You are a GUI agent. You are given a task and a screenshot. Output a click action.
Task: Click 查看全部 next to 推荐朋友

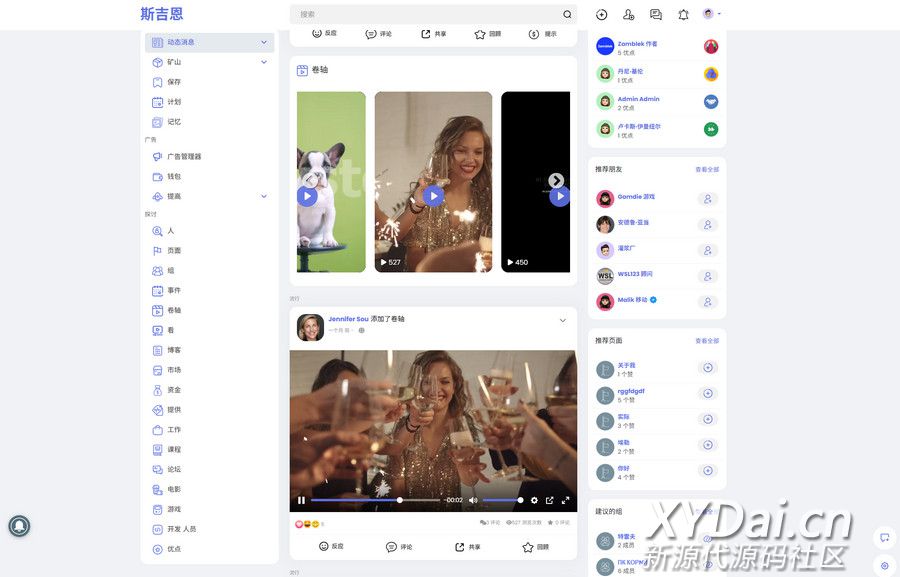pyautogui.click(x=706, y=170)
